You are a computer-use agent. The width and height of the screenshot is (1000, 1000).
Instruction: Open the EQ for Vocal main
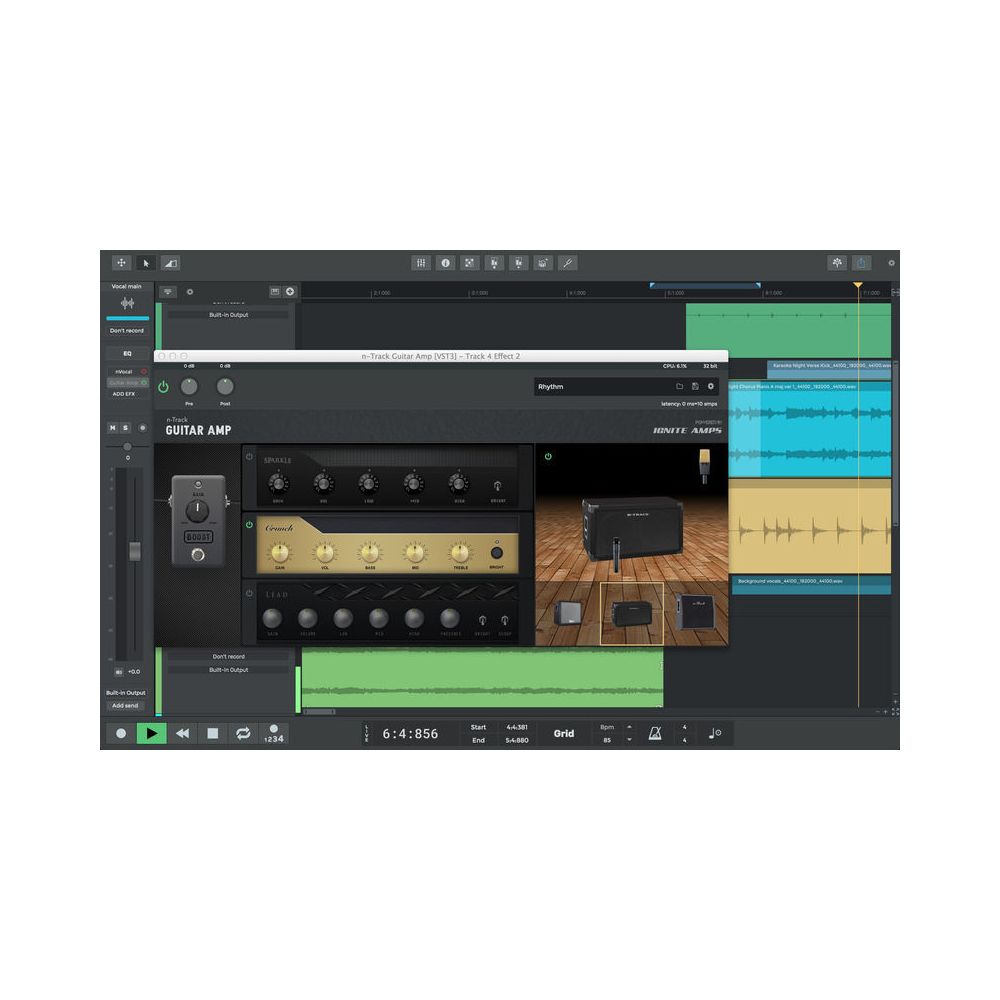(x=127, y=353)
